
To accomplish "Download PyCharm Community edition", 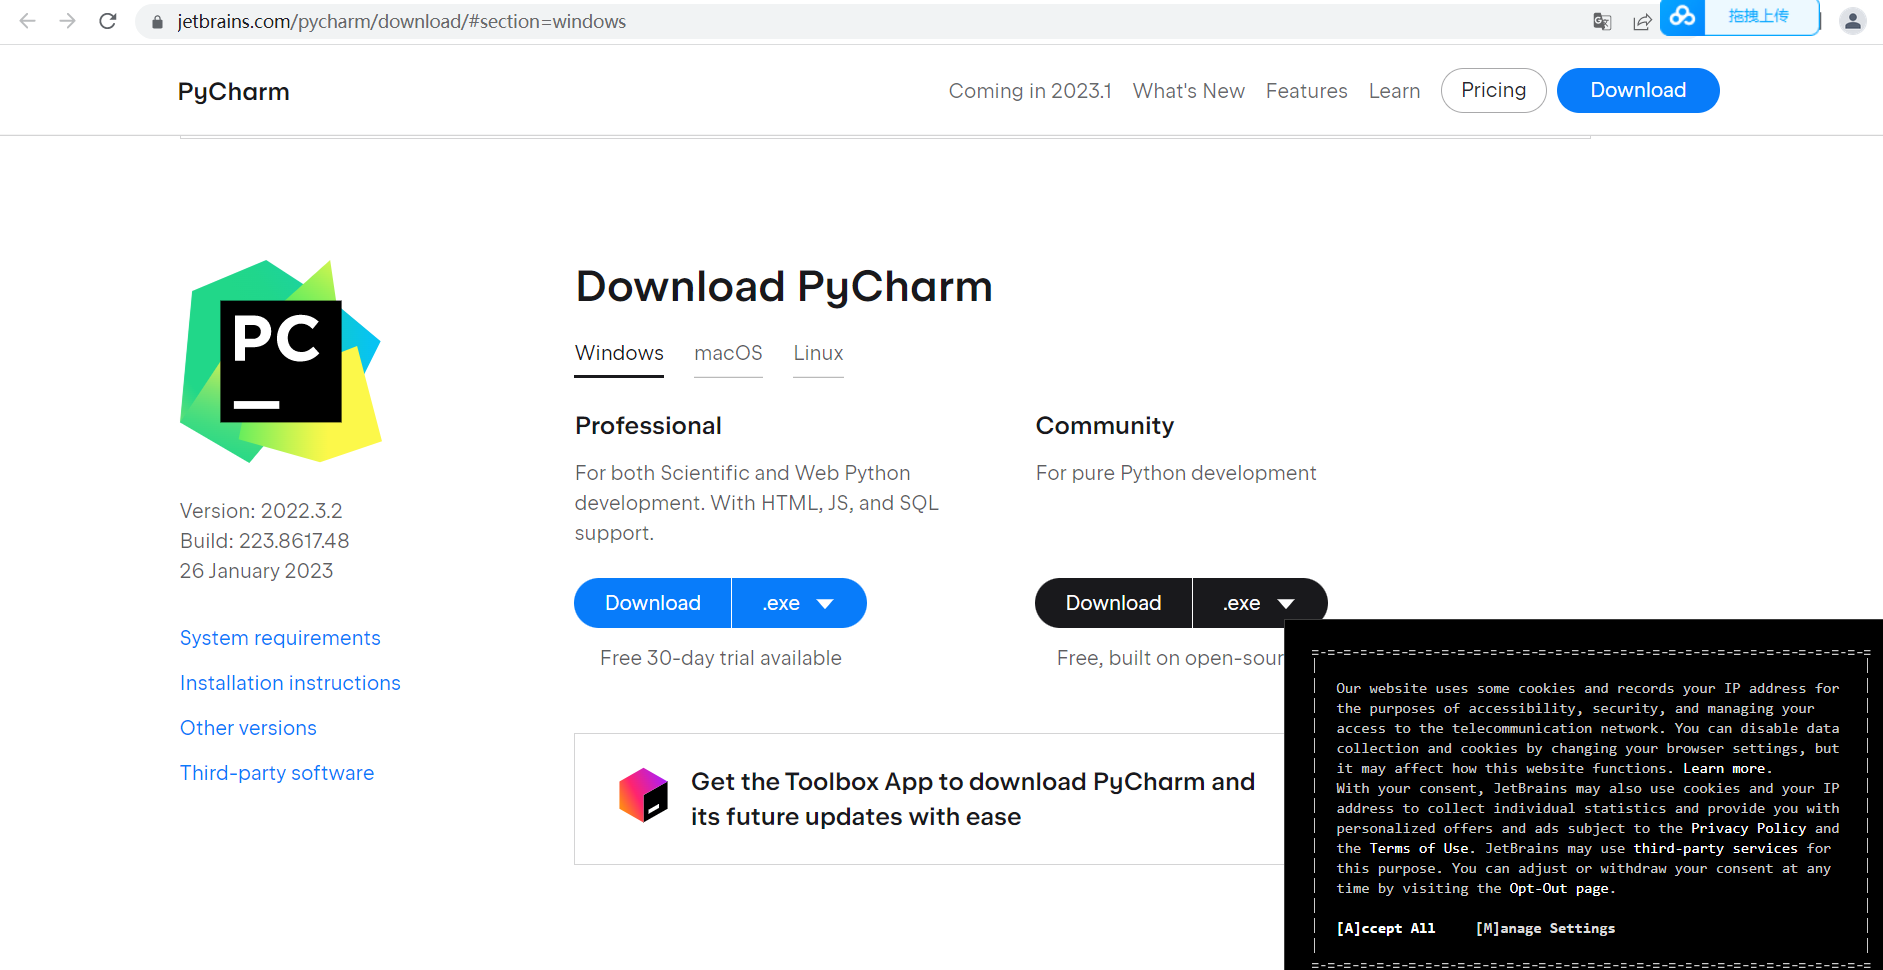I will (1113, 603).
